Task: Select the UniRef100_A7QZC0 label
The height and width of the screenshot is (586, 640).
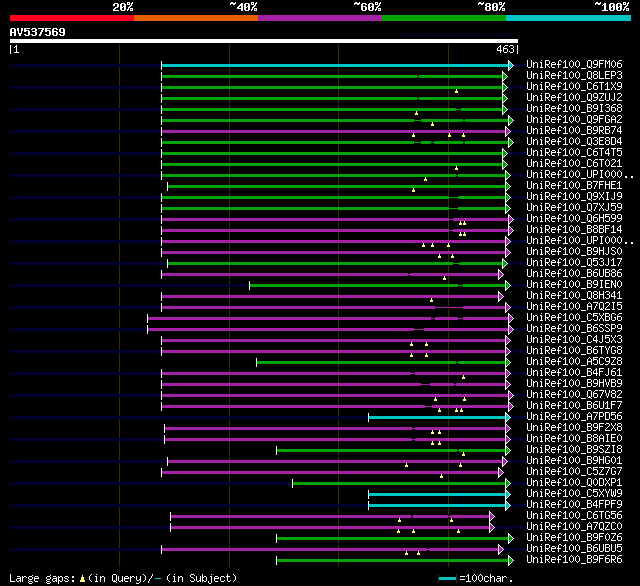Action: 574,527
